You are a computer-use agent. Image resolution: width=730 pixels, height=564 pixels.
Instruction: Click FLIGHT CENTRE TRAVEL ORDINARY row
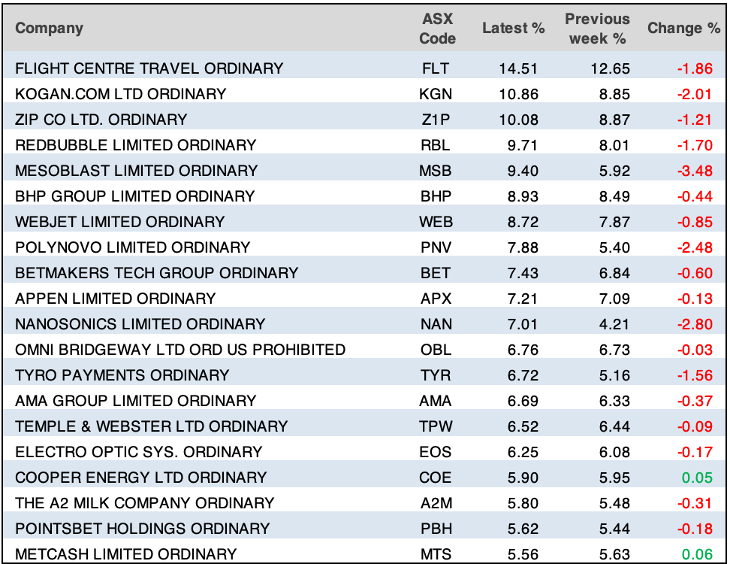(x=150, y=68)
